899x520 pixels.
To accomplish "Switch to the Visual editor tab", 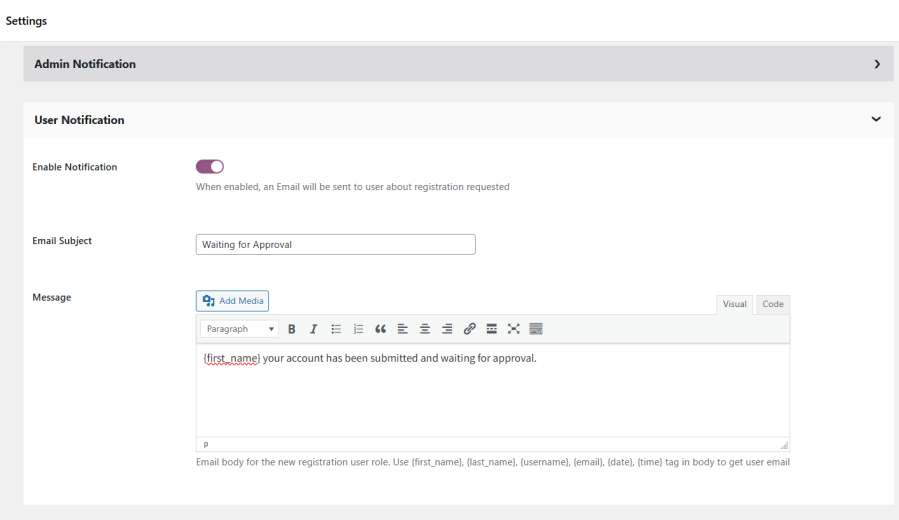I will tap(735, 304).
